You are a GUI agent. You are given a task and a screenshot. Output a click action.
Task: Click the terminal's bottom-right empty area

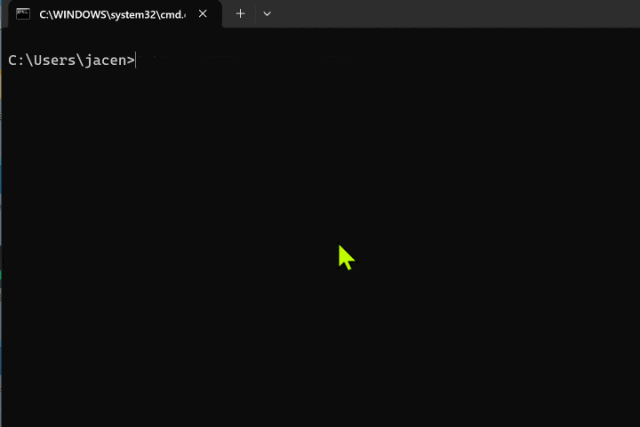600,400
